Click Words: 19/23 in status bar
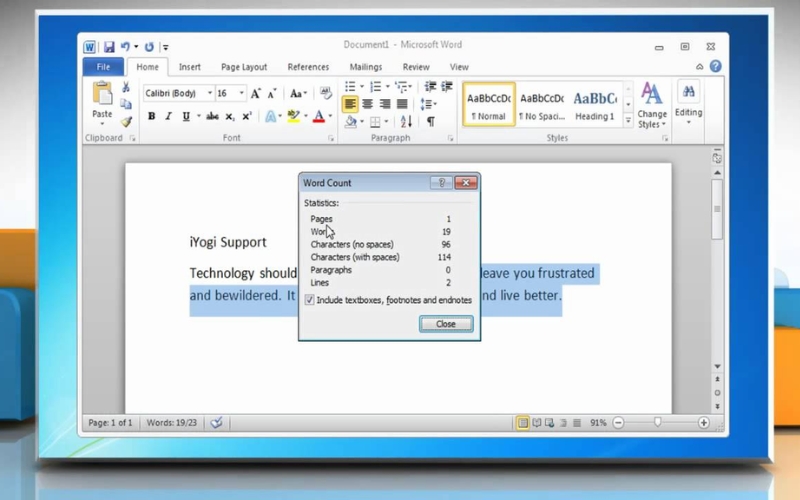The image size is (800, 500). point(171,422)
